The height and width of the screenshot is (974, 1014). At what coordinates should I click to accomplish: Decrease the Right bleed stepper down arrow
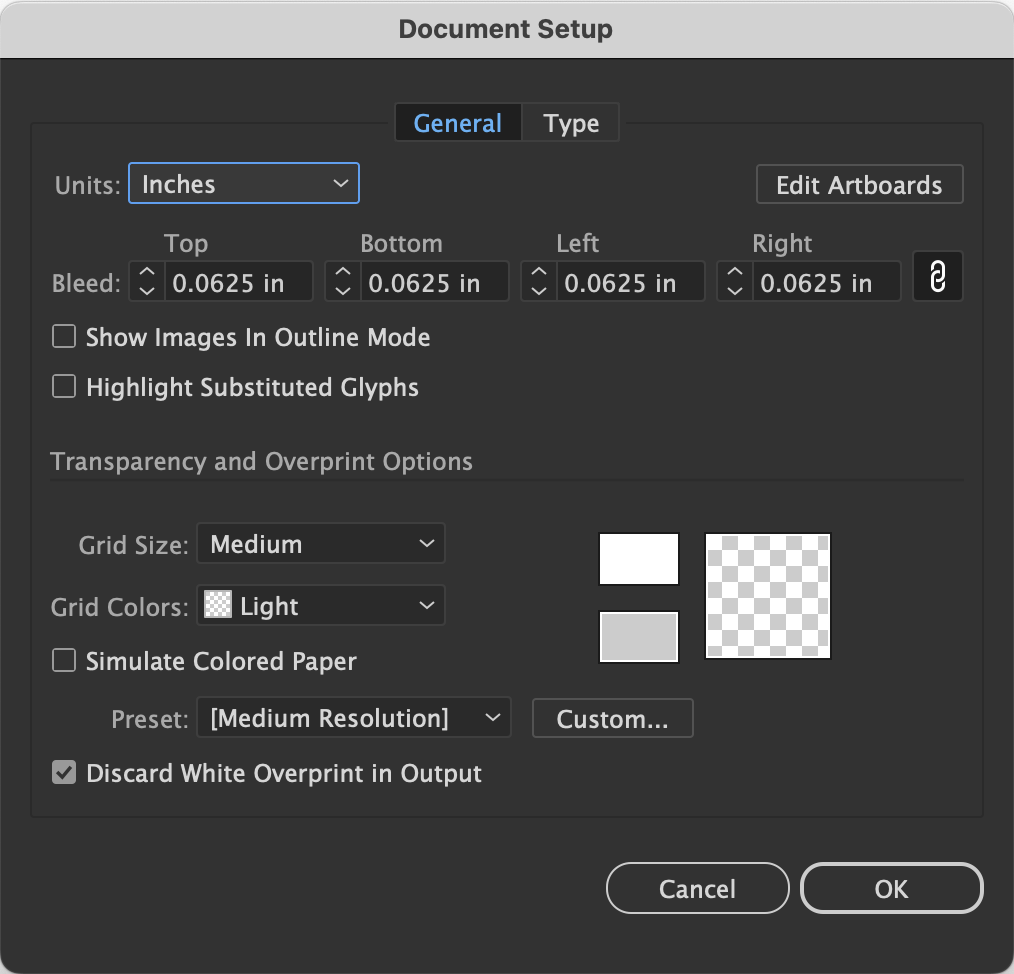coord(735,291)
